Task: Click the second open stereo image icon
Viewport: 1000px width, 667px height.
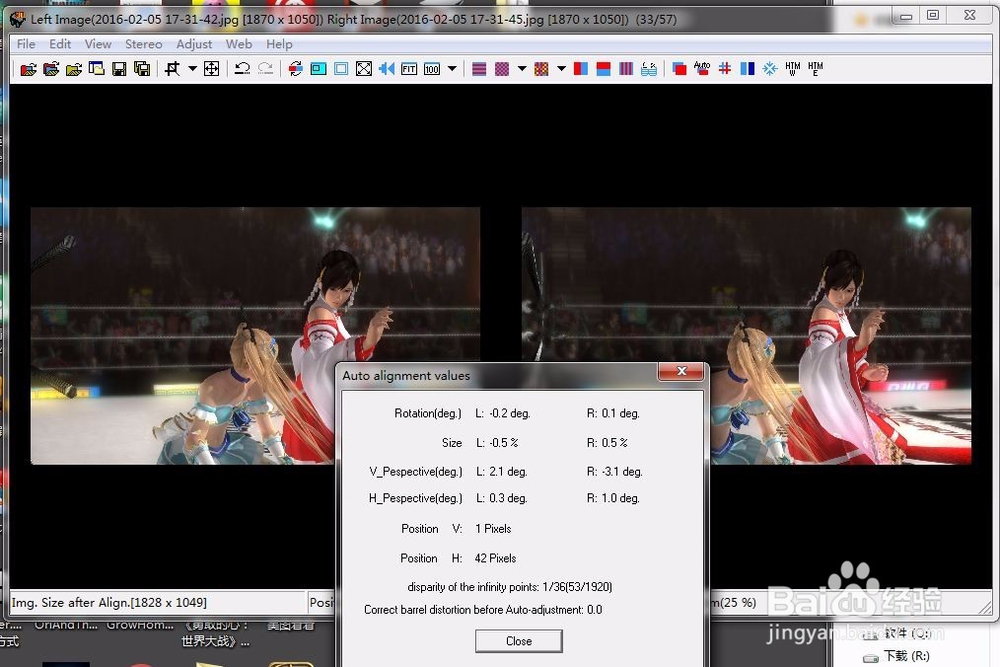Action: [x=51, y=69]
